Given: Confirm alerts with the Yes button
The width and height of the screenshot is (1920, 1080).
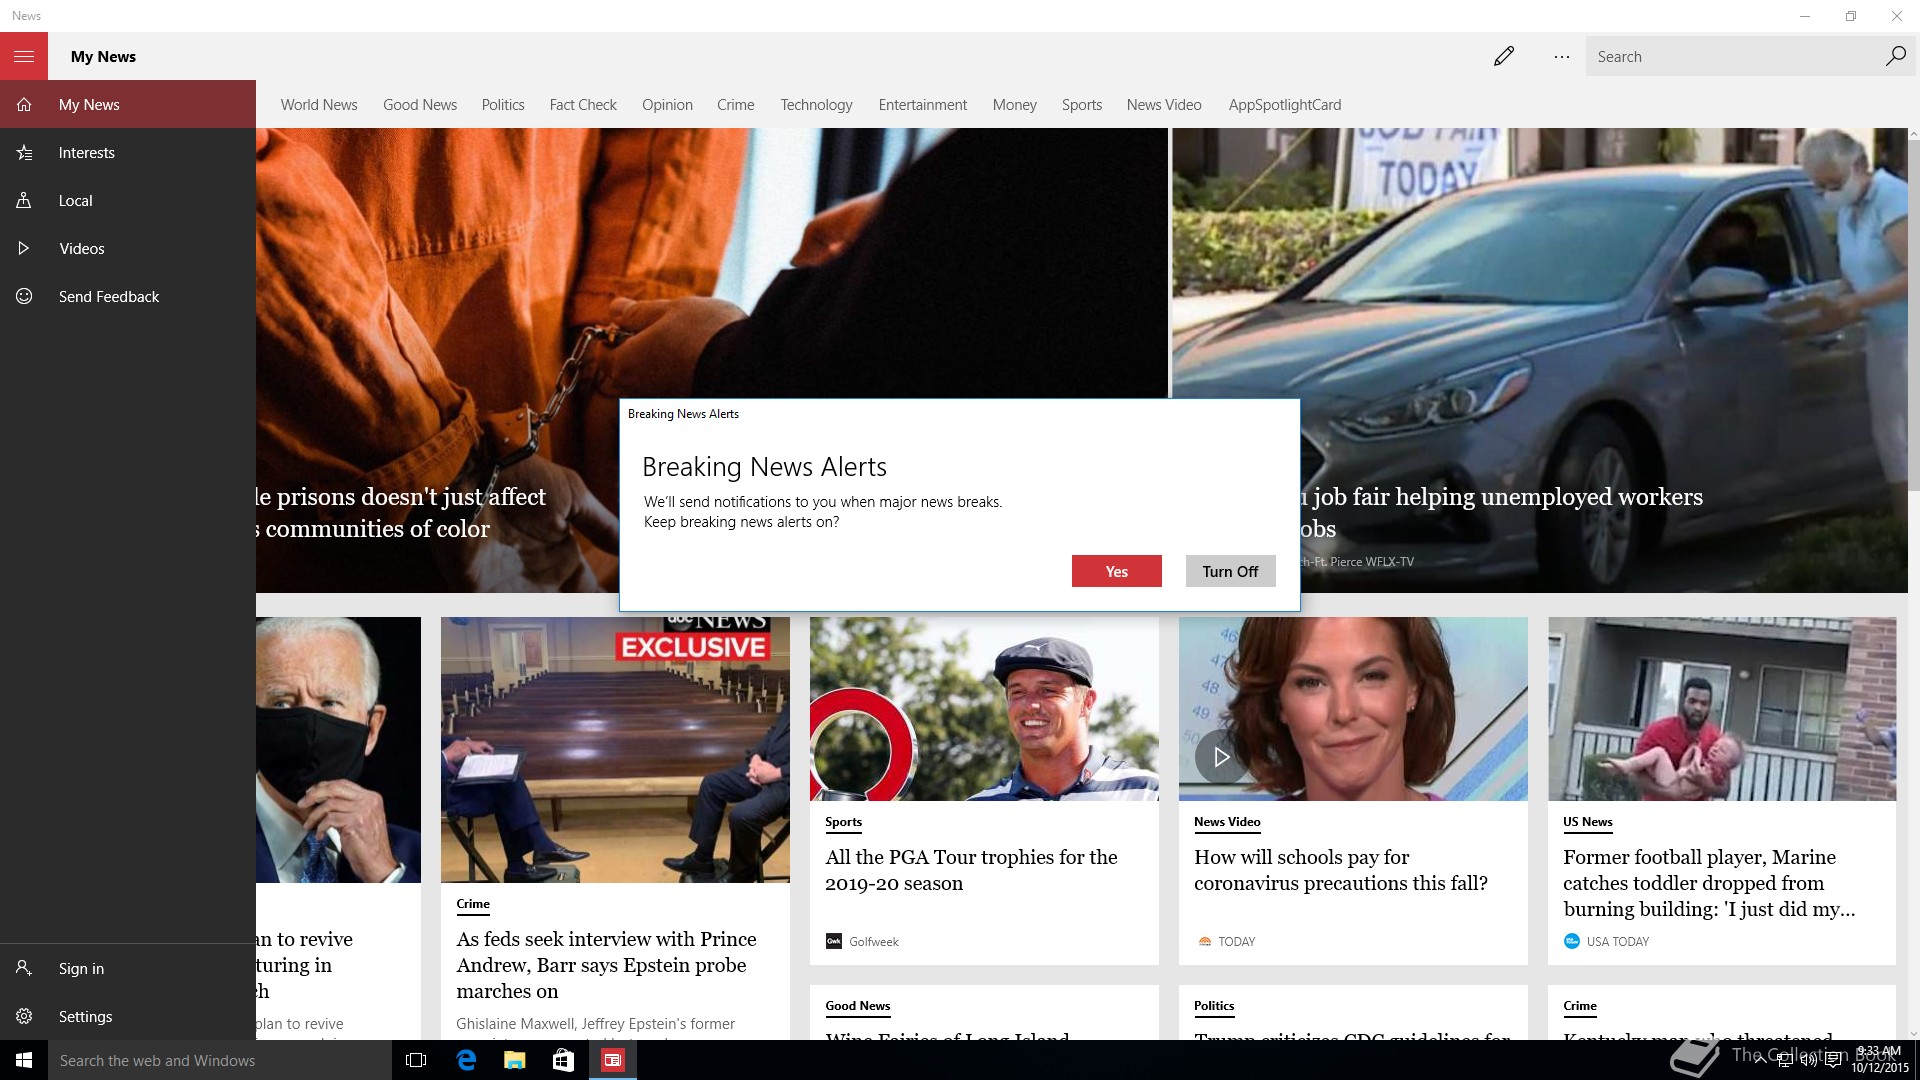Looking at the screenshot, I should tap(1117, 571).
